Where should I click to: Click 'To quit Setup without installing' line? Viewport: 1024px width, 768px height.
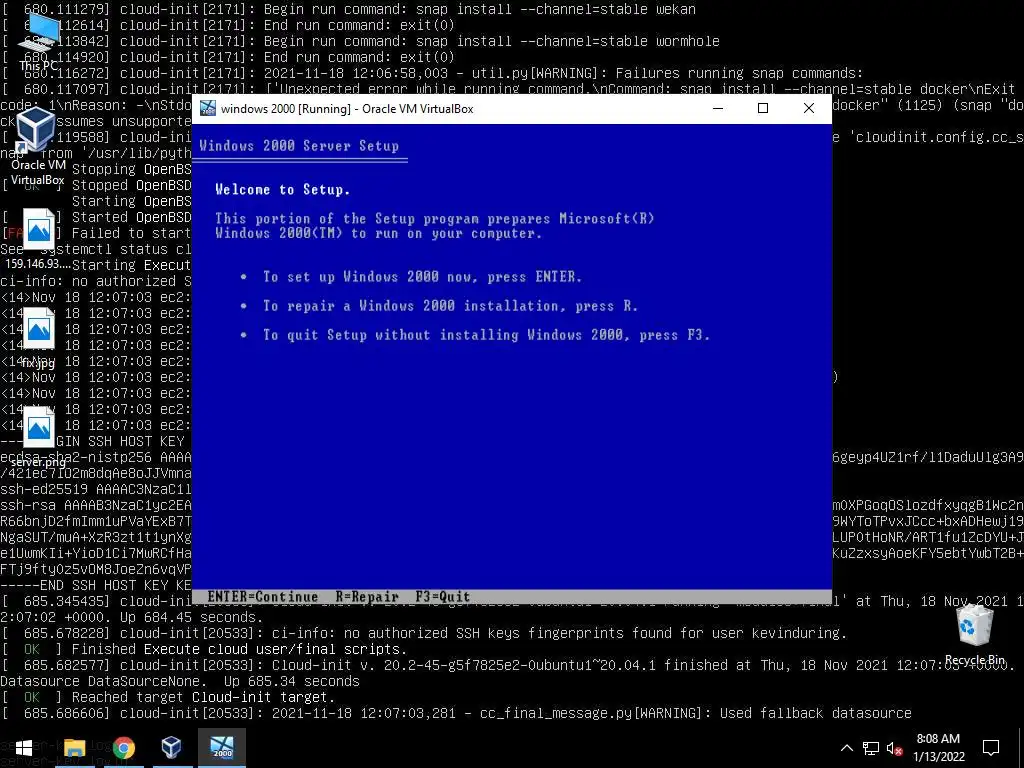(486, 335)
